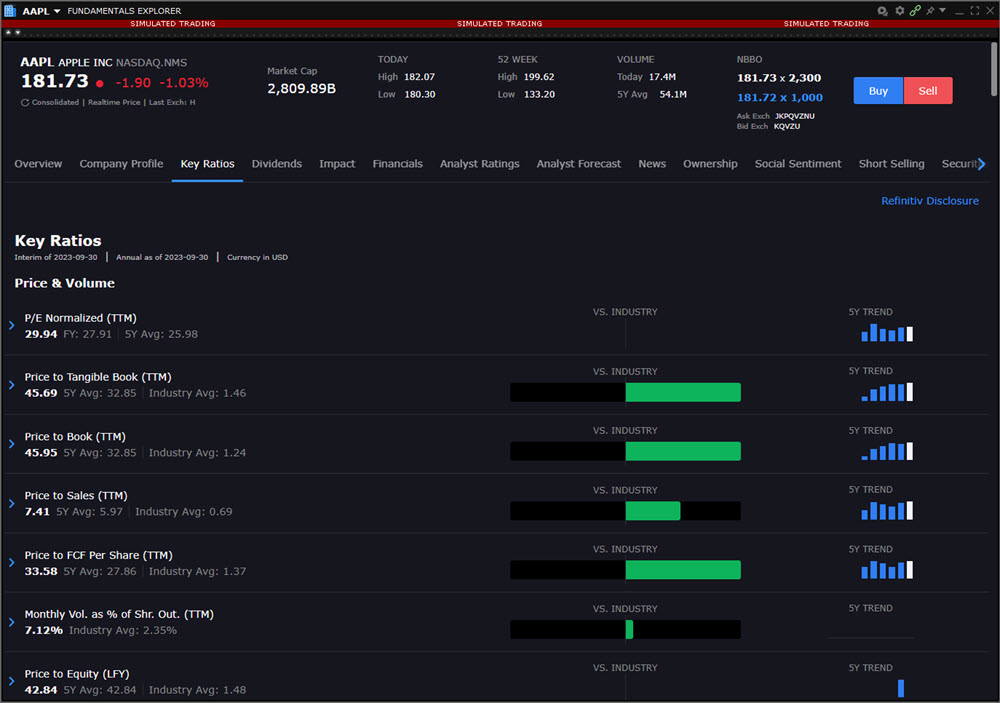Select the Key Ratios tab
Screen dimensions: 1000x703
207,164
